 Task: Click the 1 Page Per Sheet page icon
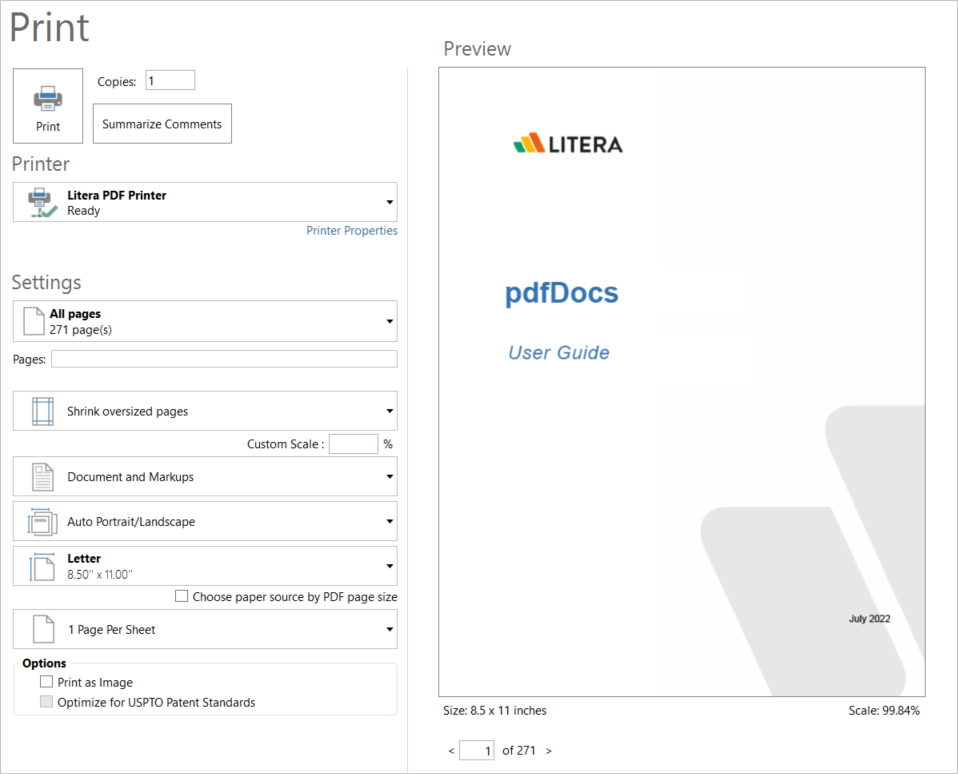43,629
